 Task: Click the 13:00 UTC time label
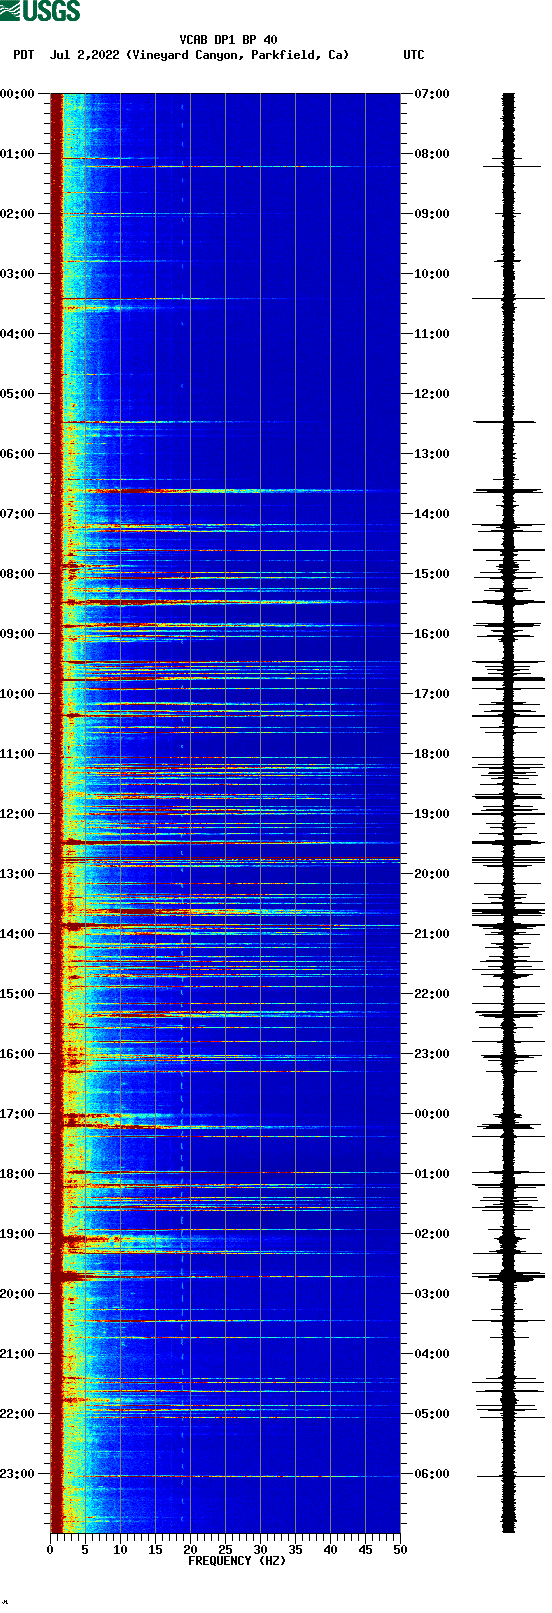point(432,454)
